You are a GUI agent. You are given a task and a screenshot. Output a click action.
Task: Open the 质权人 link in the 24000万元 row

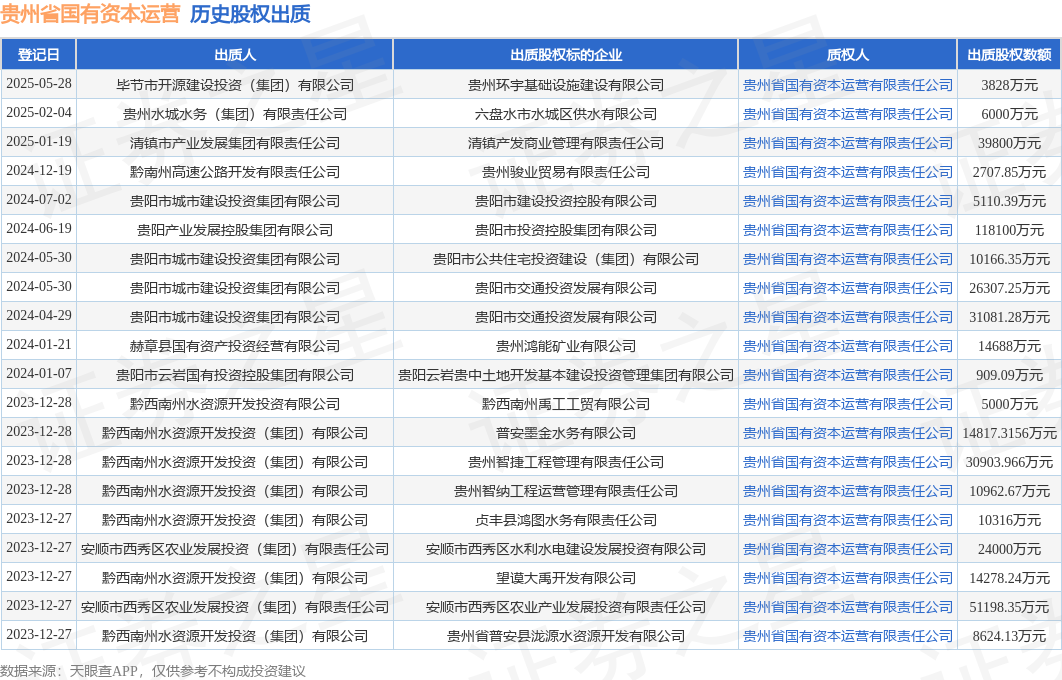tap(847, 549)
